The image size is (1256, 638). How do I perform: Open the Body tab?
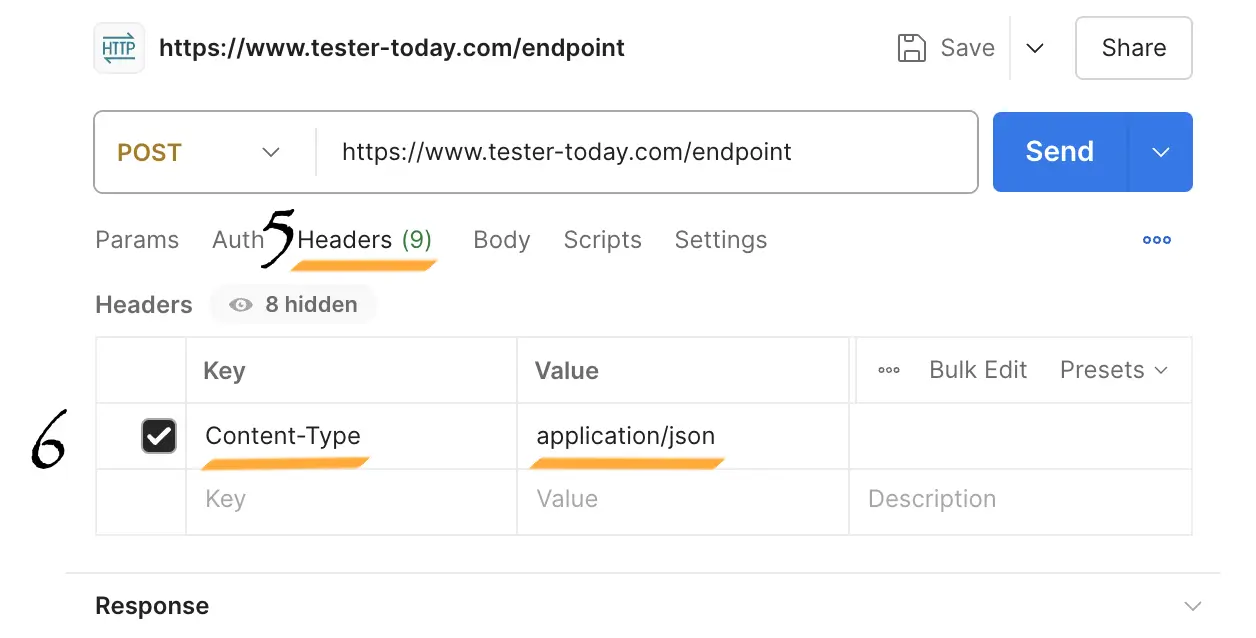(501, 240)
